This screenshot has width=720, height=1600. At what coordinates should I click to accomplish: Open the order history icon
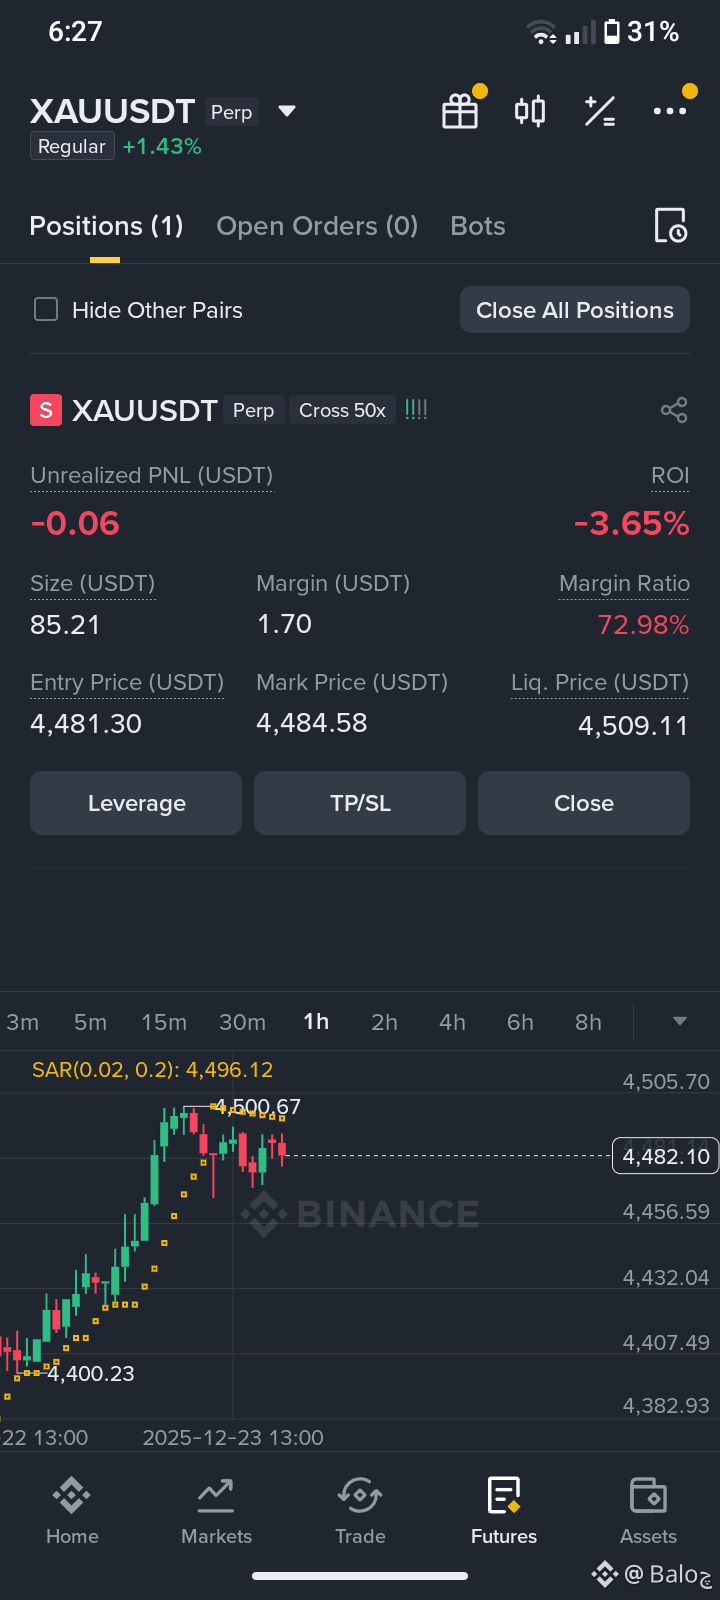click(x=670, y=226)
